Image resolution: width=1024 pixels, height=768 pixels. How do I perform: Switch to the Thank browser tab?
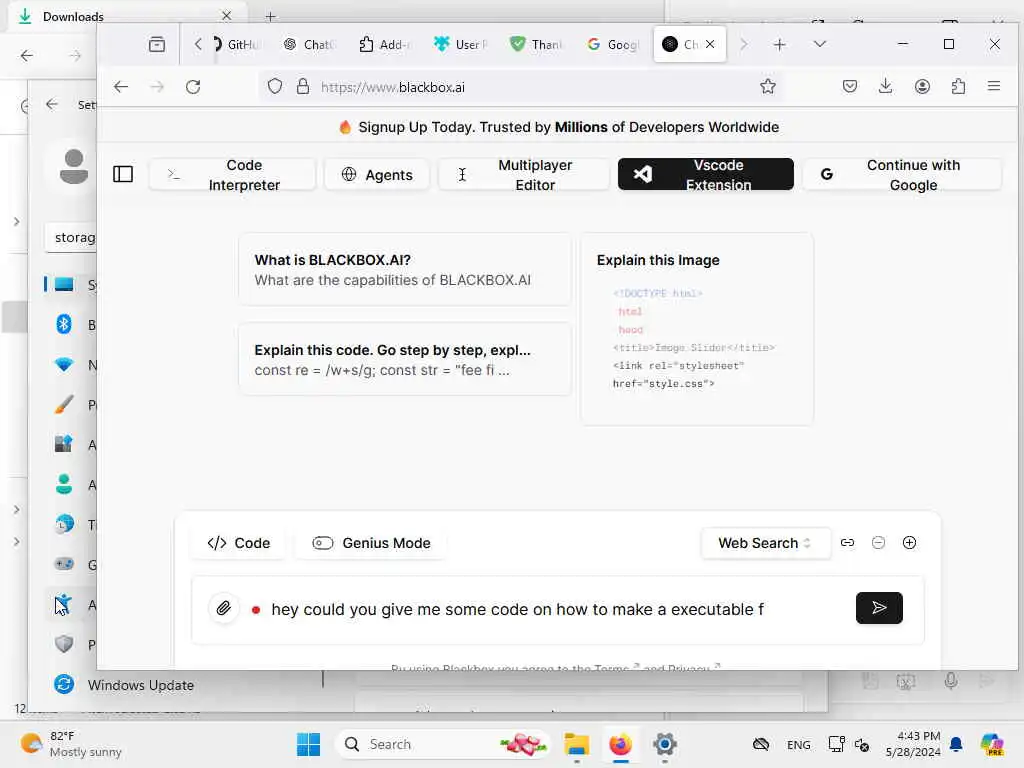[537, 44]
